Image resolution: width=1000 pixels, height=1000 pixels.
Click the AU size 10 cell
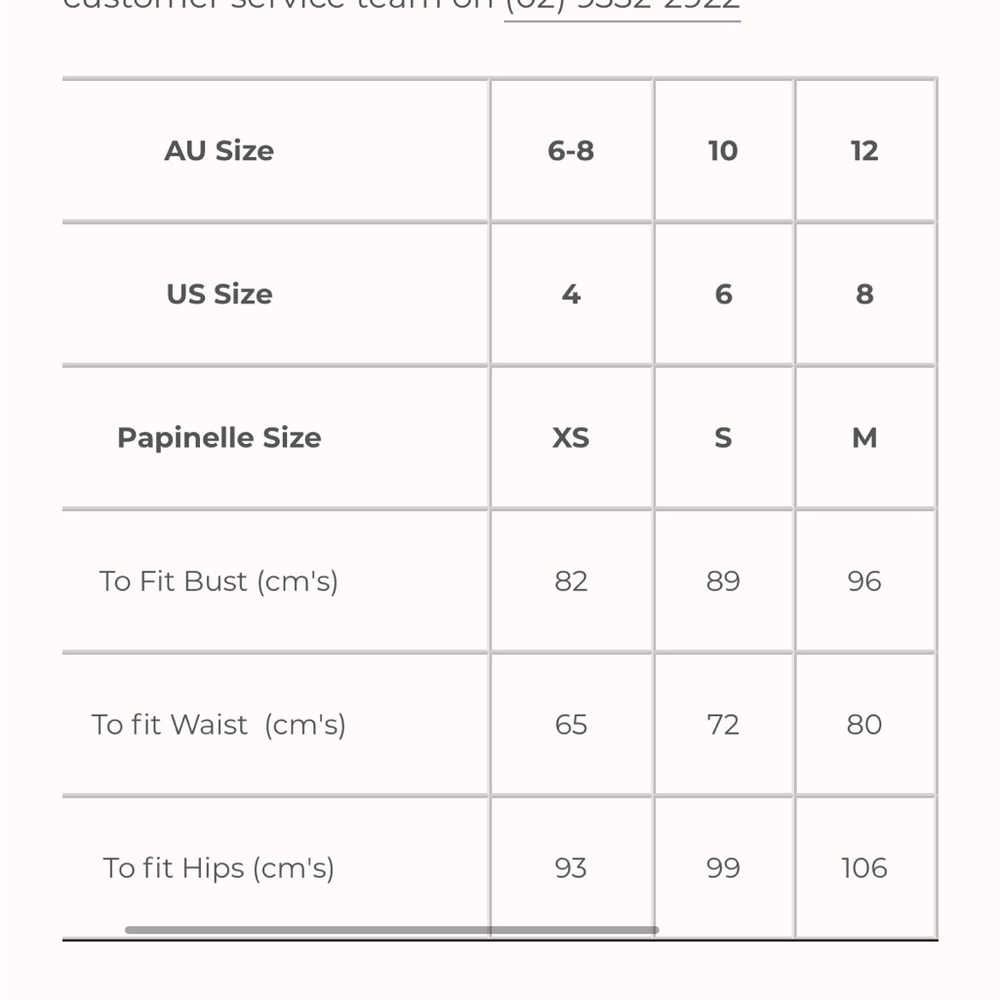[x=723, y=151]
